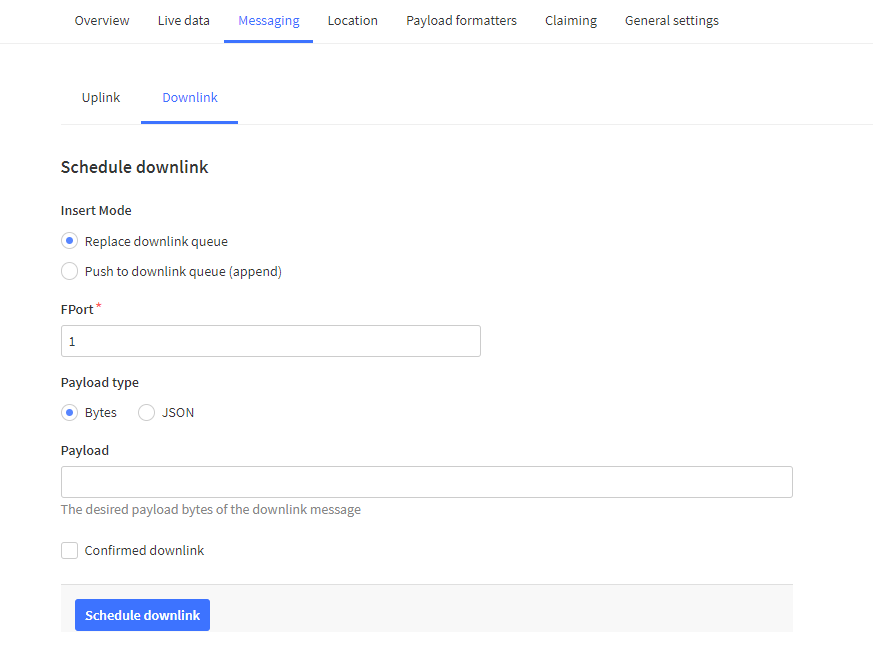Switch to the Live data tab

coord(184,20)
